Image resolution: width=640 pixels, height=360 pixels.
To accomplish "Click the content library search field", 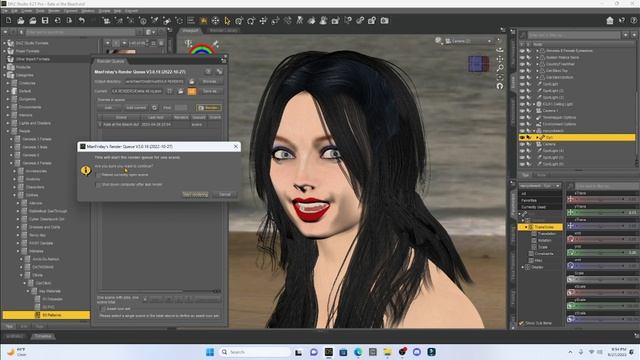I will (80, 32).
